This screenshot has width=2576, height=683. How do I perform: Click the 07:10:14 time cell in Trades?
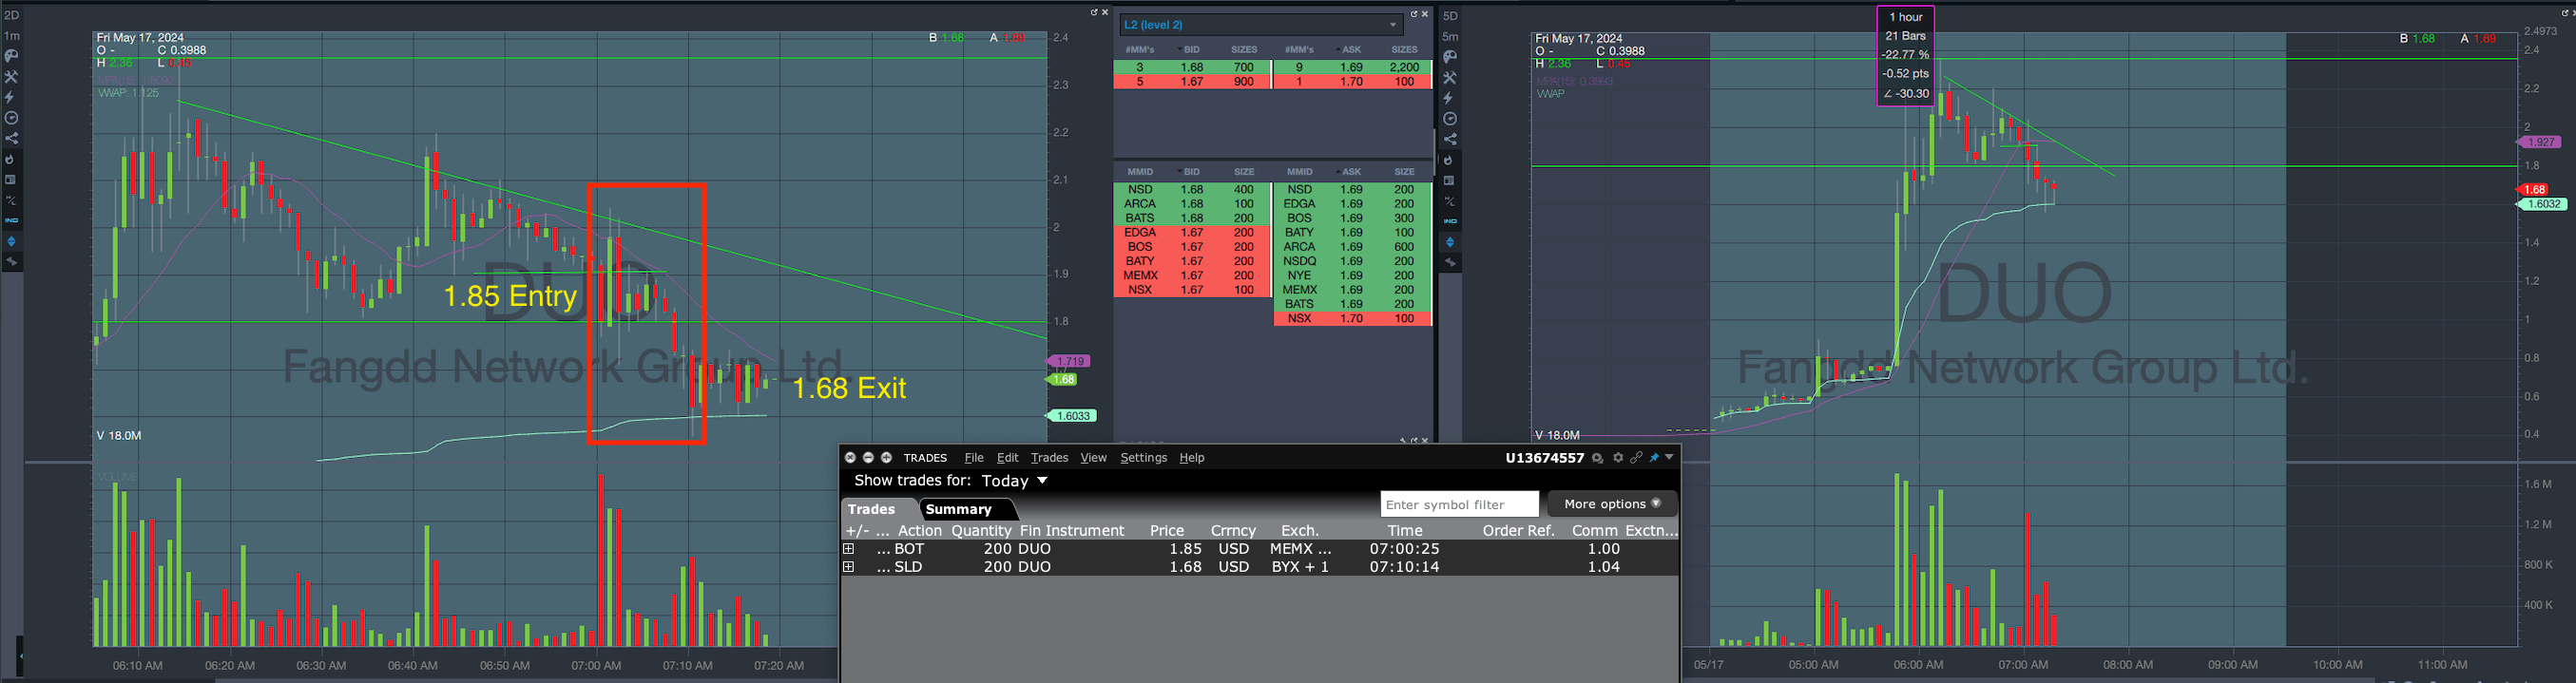[1404, 567]
